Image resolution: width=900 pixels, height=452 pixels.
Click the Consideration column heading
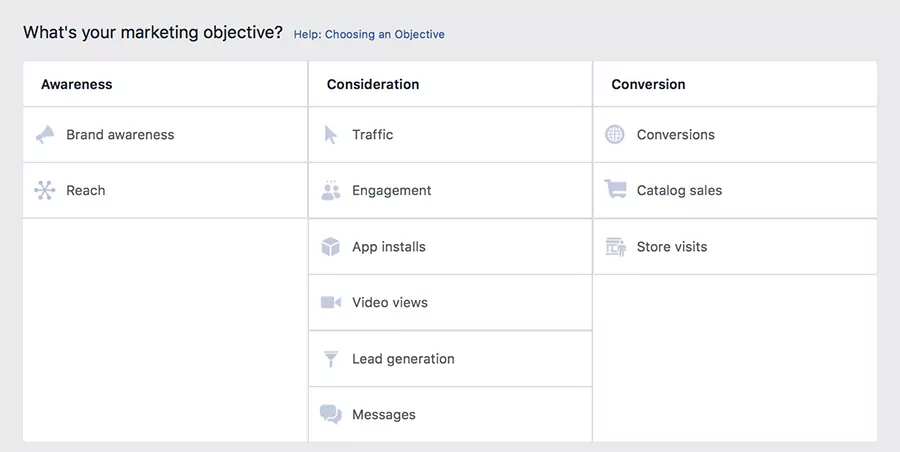(373, 84)
